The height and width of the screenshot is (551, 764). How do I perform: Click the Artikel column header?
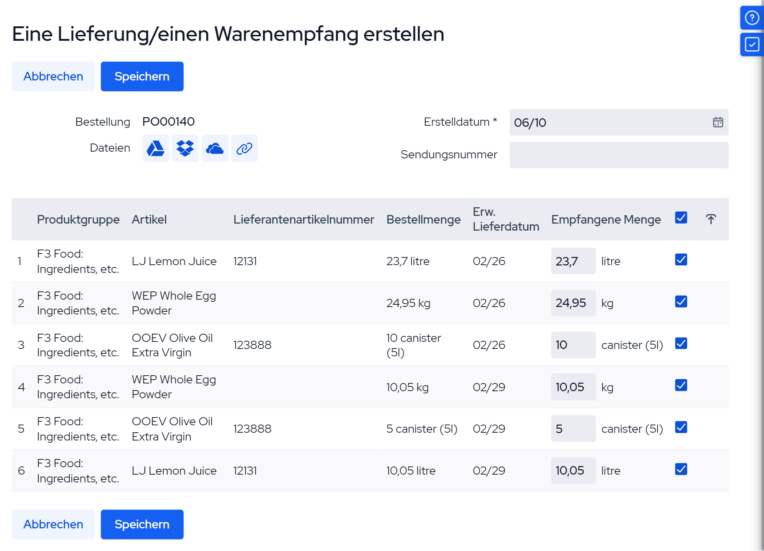[149, 220]
